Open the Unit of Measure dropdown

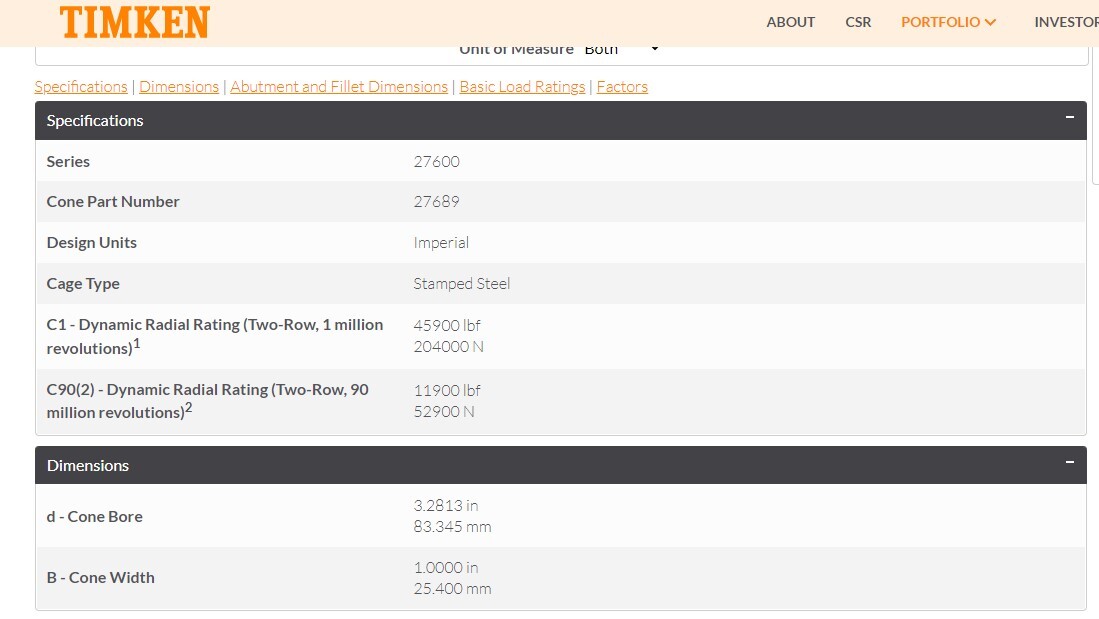point(621,49)
